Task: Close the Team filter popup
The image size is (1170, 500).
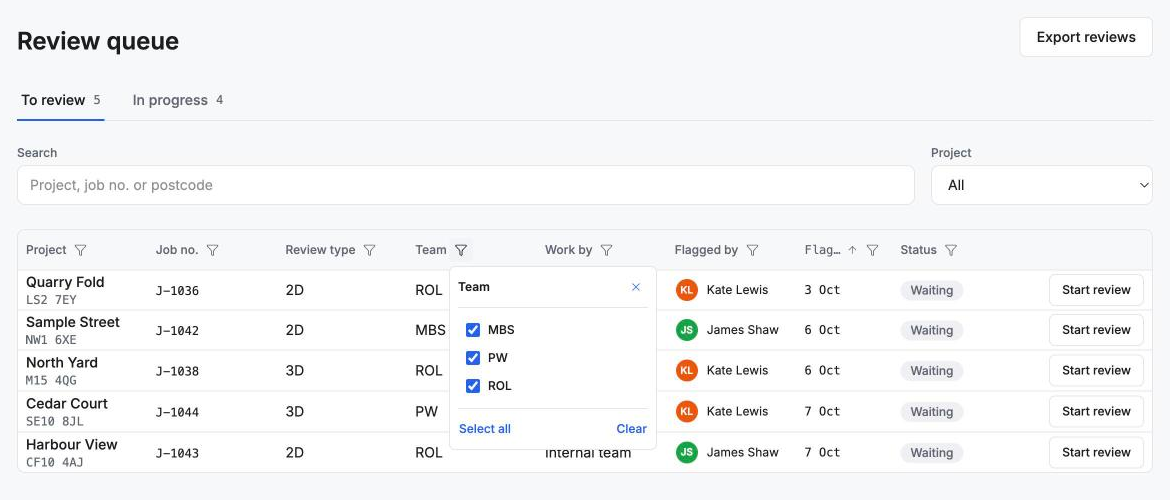Action: (636, 287)
